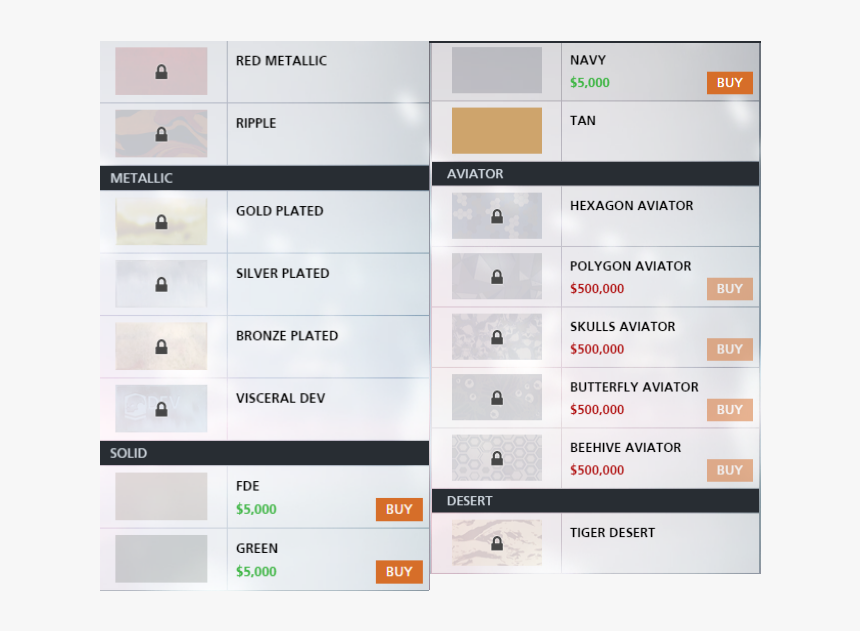Select the locked Gold Plated swatch
860x631 pixels.
pyautogui.click(x=161, y=222)
